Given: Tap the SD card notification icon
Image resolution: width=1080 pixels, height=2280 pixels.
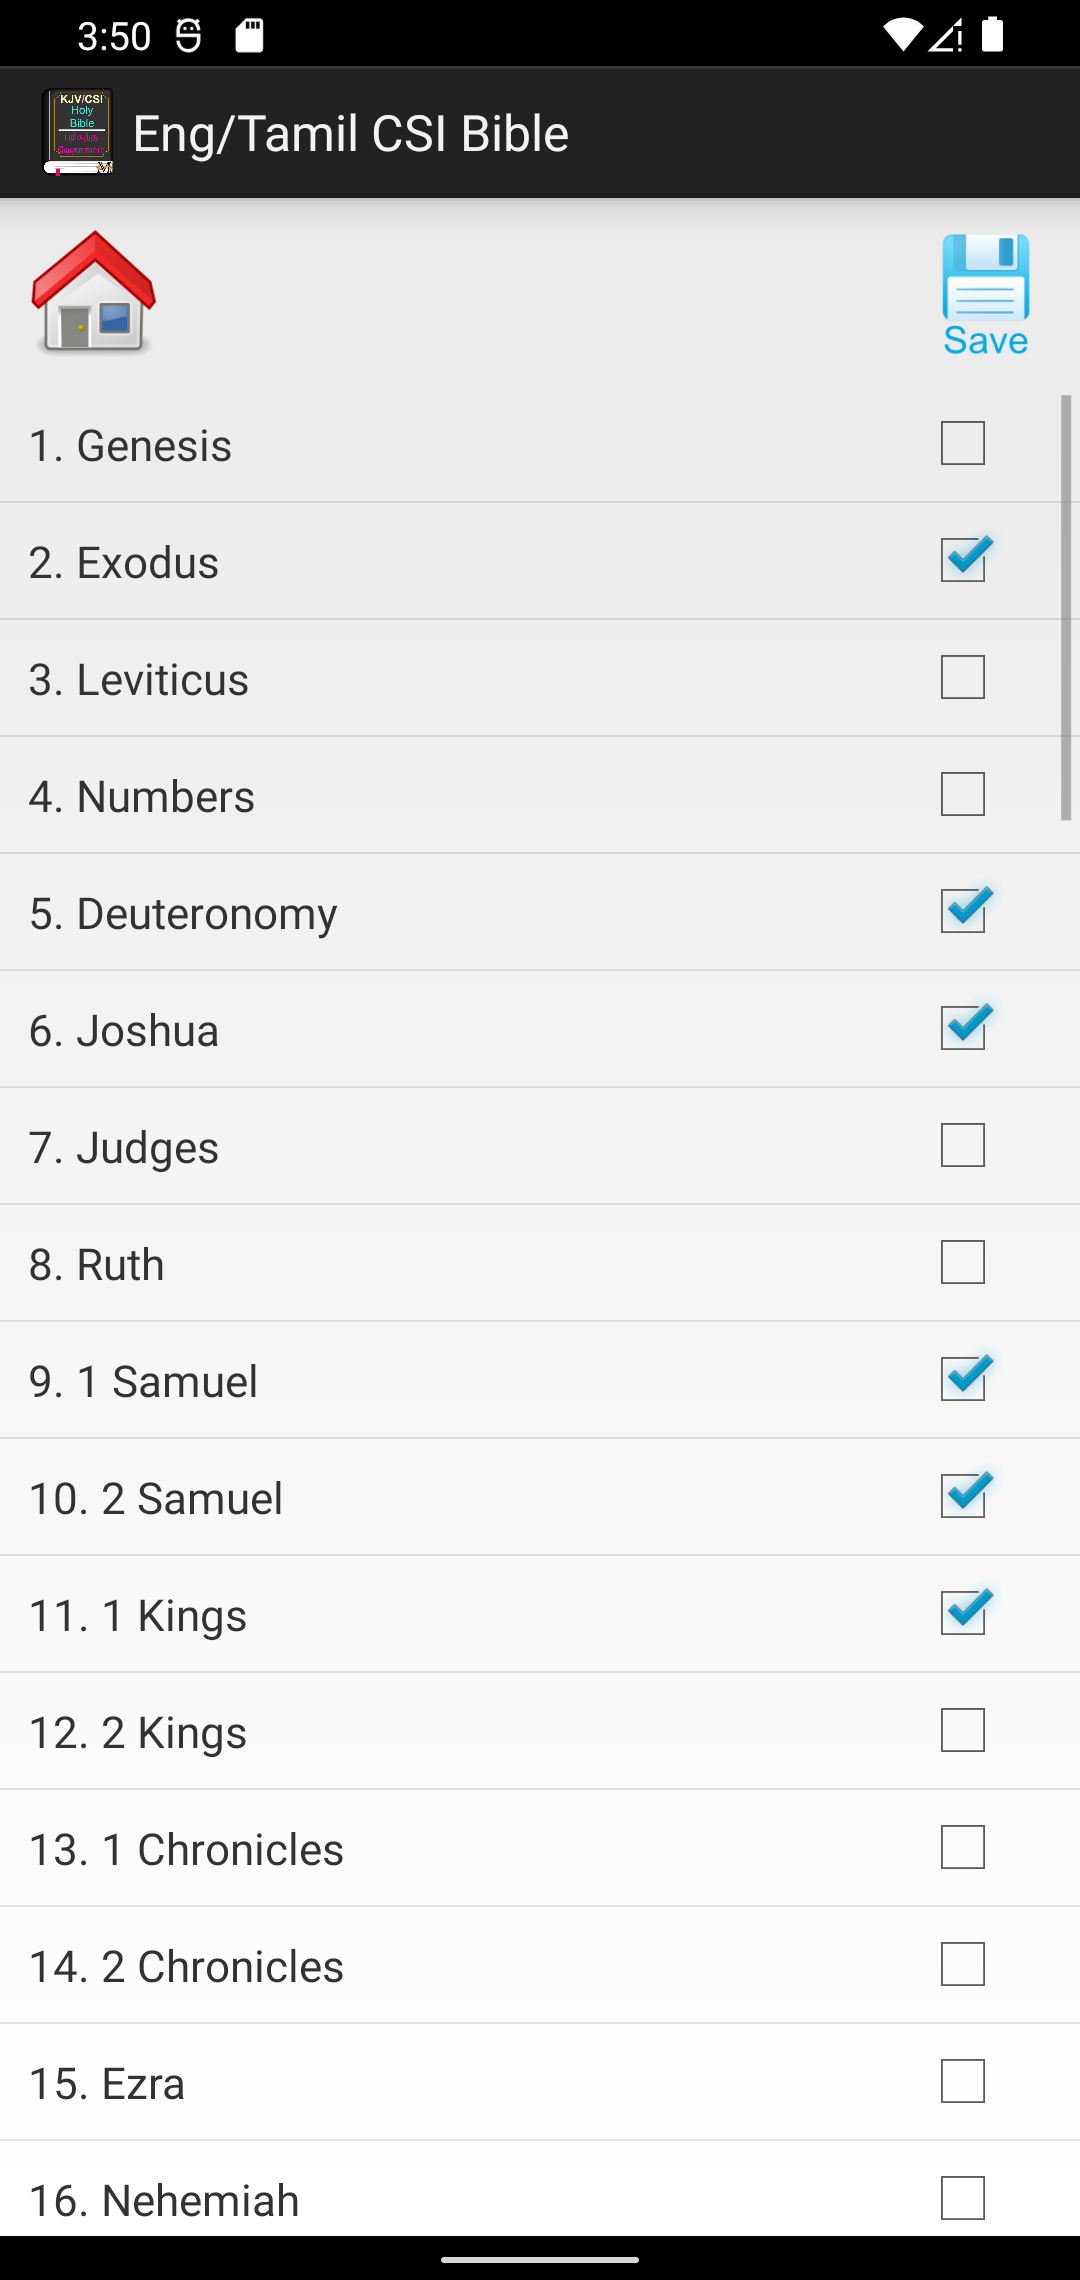Looking at the screenshot, I should click(249, 36).
